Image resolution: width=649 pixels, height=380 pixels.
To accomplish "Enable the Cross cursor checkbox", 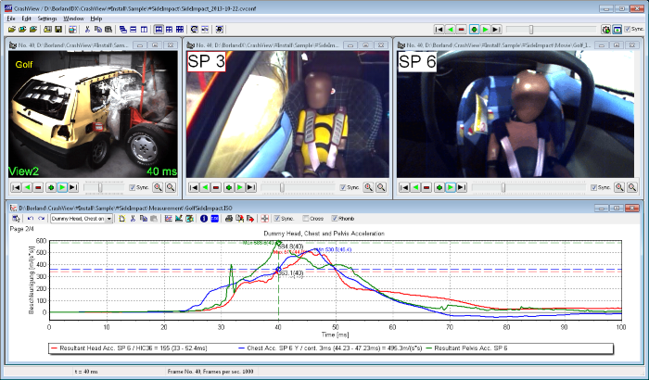I will [x=313, y=219].
